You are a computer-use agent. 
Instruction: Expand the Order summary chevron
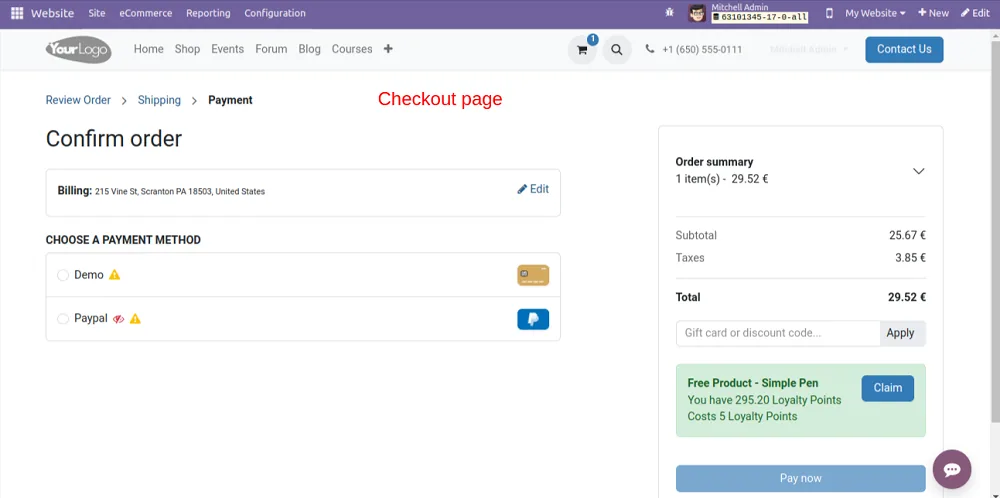tap(918, 171)
